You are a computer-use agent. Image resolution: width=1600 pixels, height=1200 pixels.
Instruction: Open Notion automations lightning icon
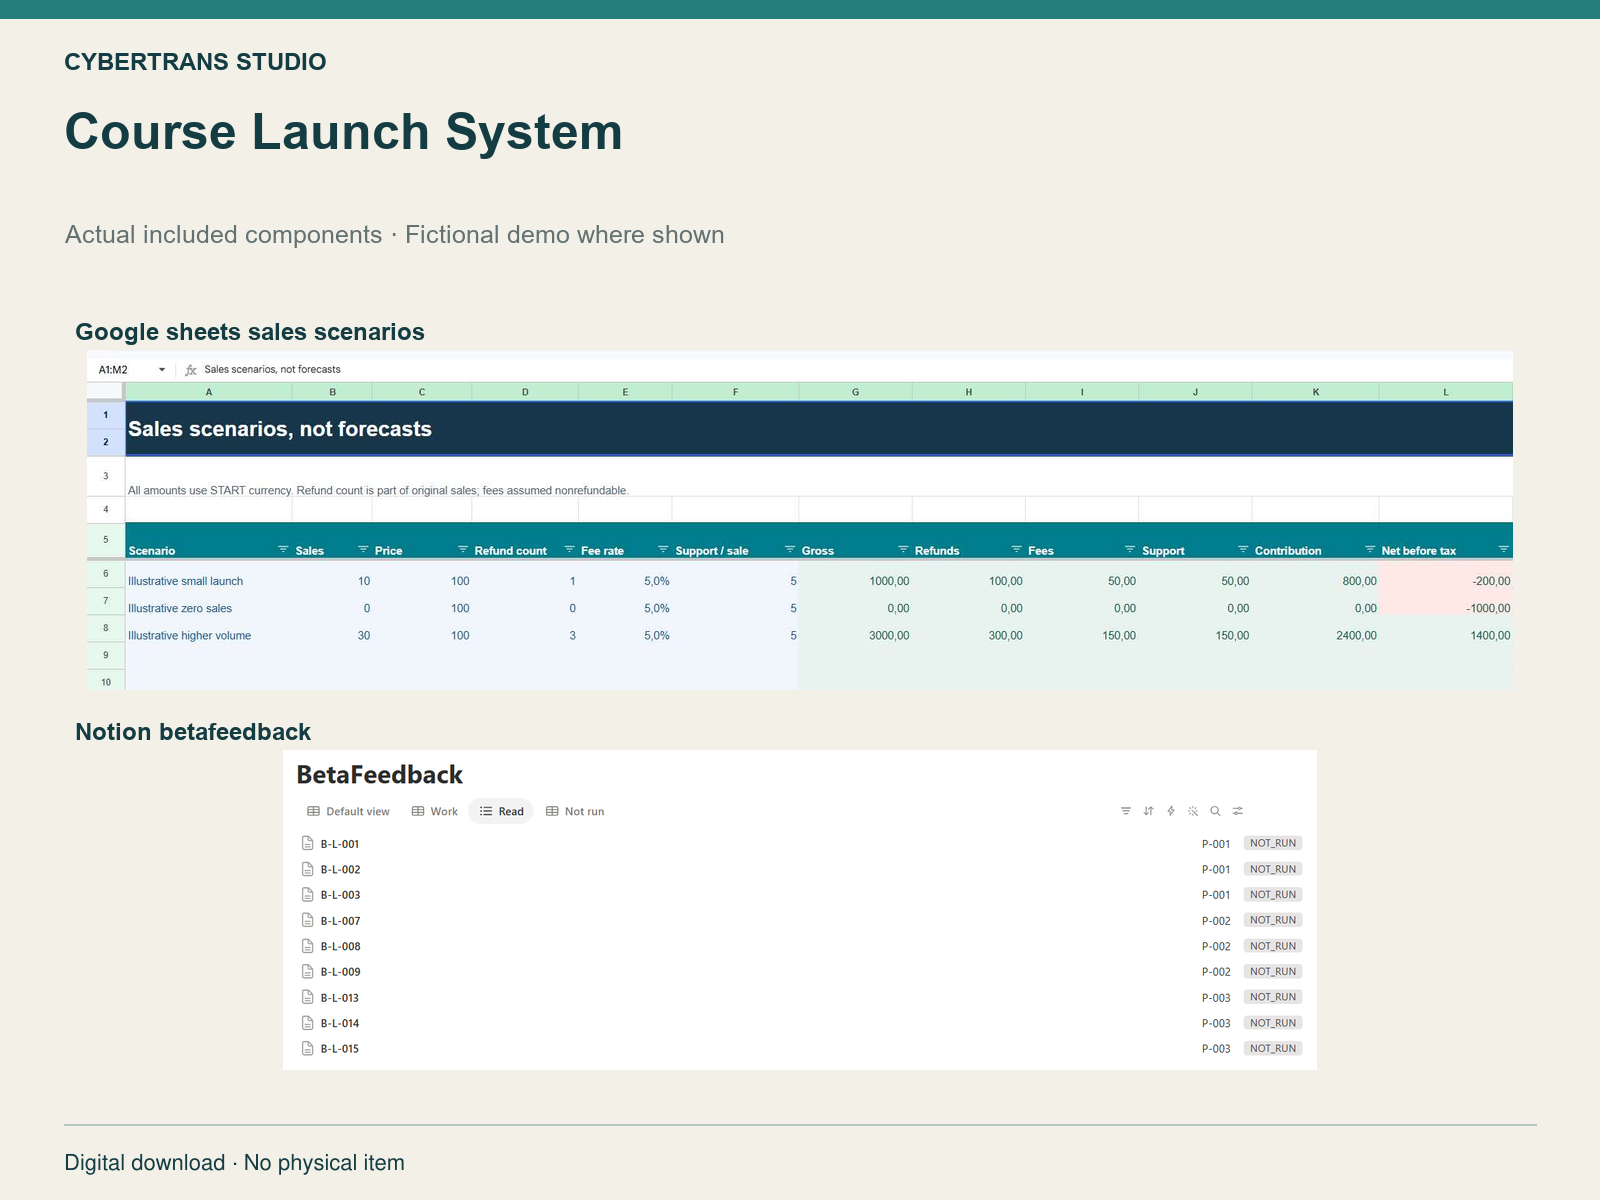click(x=1171, y=811)
